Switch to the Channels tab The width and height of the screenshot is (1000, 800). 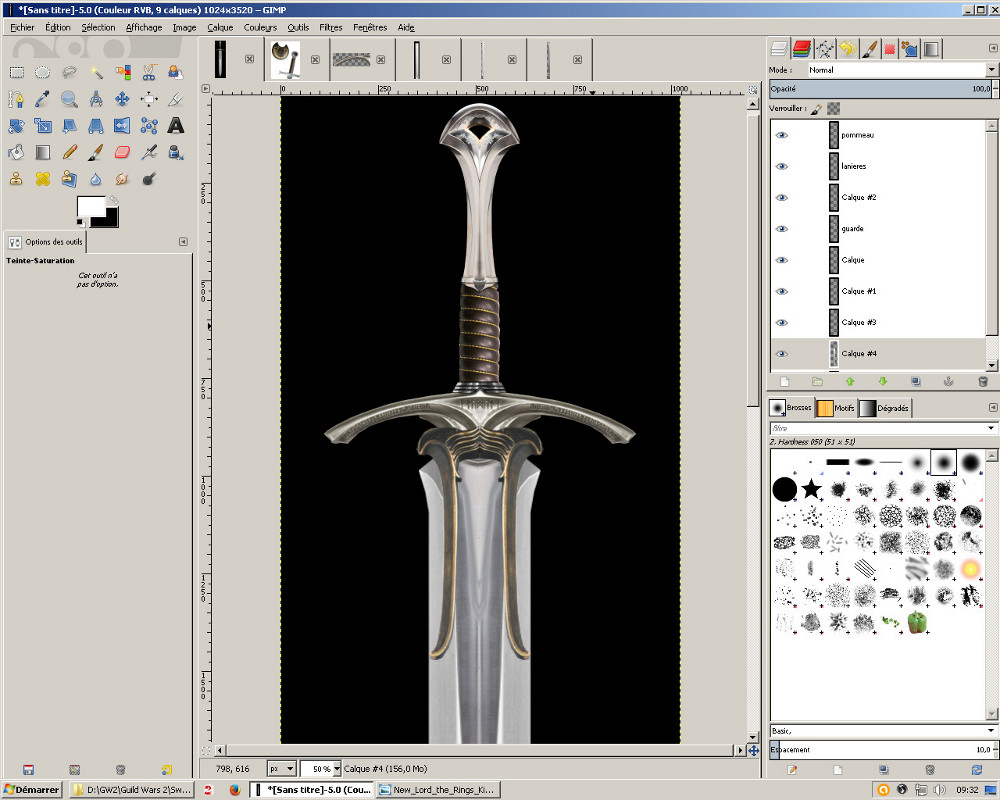pos(801,48)
